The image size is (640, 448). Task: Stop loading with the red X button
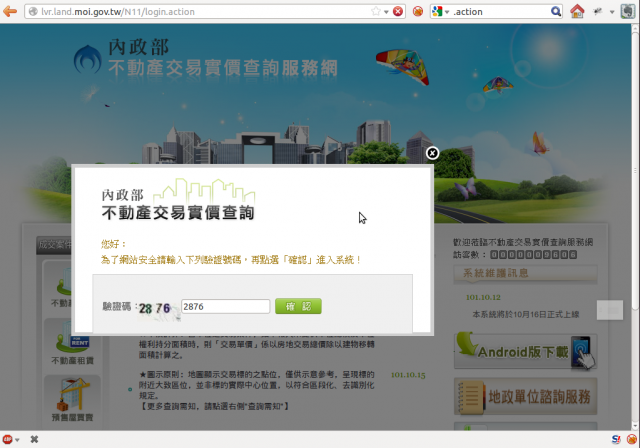tap(398, 11)
